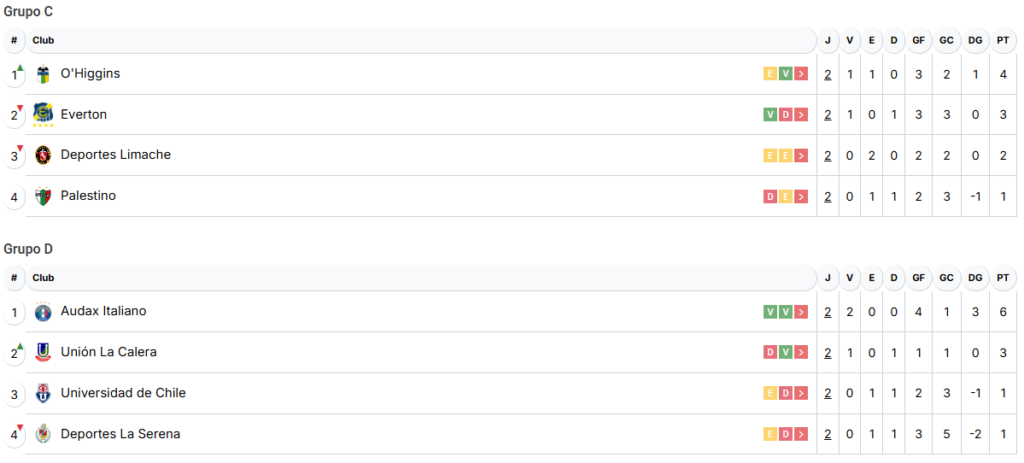
Task: Open the Universidad de Chile name link
Action: (x=123, y=393)
